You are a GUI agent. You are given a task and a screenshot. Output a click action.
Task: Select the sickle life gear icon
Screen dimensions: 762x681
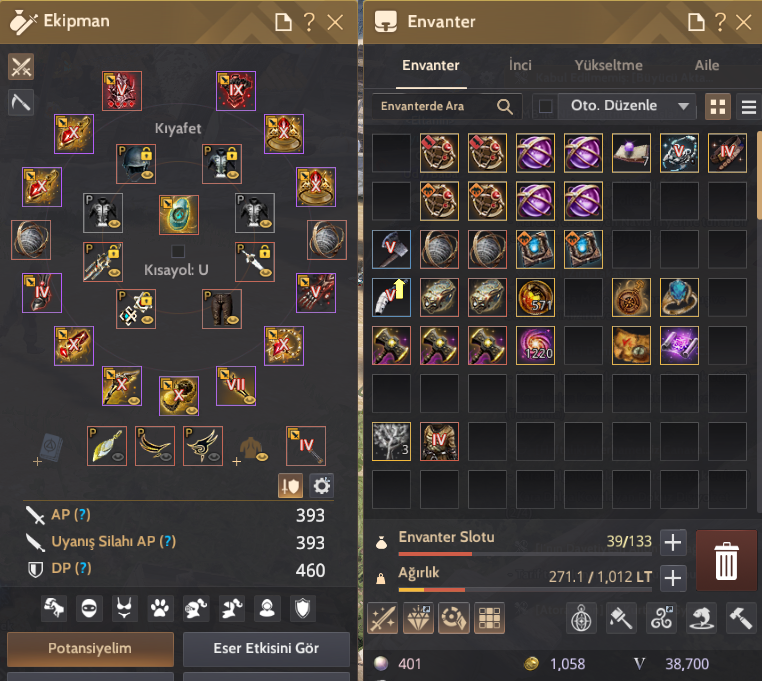click(x=21, y=103)
